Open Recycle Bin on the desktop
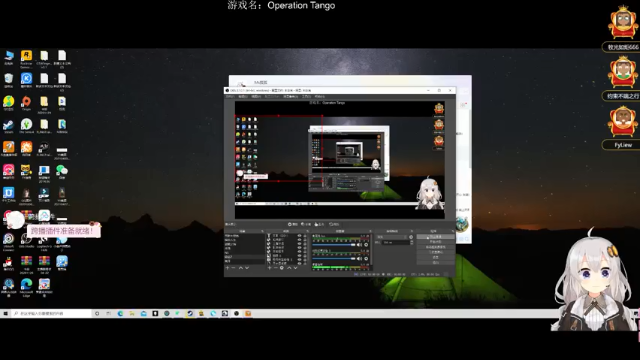 pos(9,80)
